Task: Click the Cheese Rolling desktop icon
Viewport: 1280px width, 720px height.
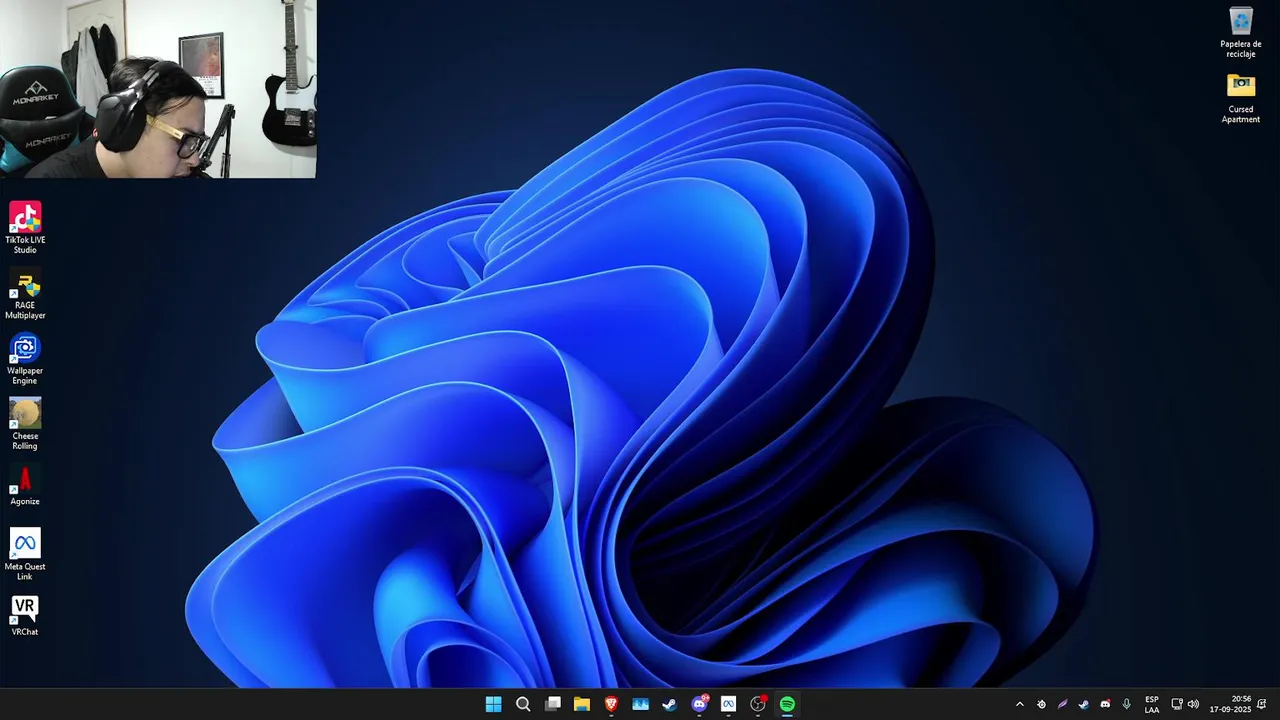Action: pyautogui.click(x=25, y=424)
